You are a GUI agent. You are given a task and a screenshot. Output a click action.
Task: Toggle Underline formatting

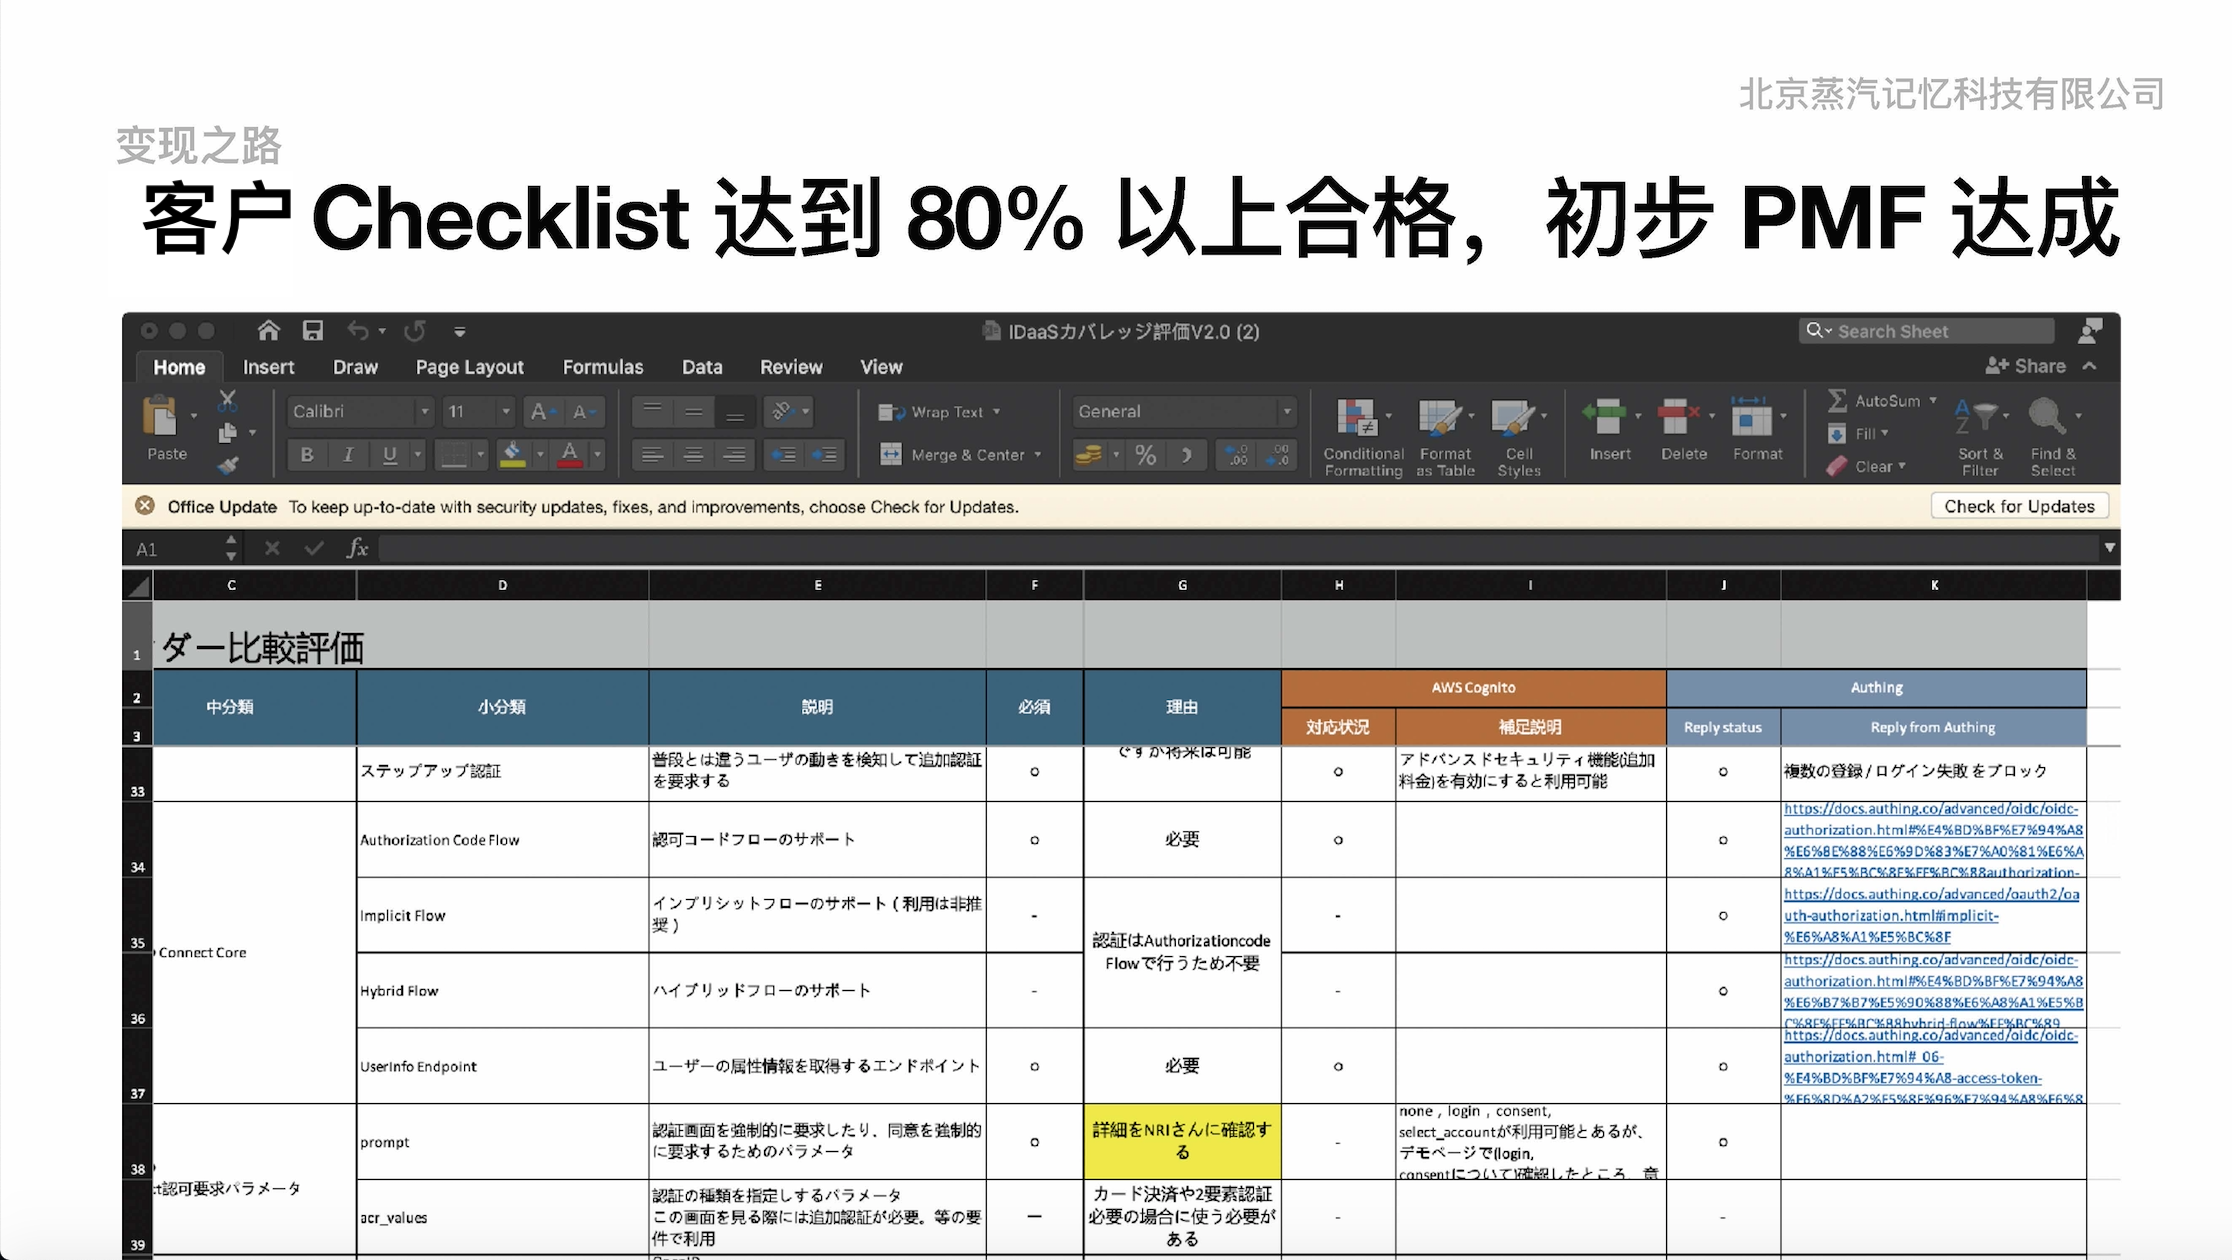pyautogui.click(x=390, y=455)
